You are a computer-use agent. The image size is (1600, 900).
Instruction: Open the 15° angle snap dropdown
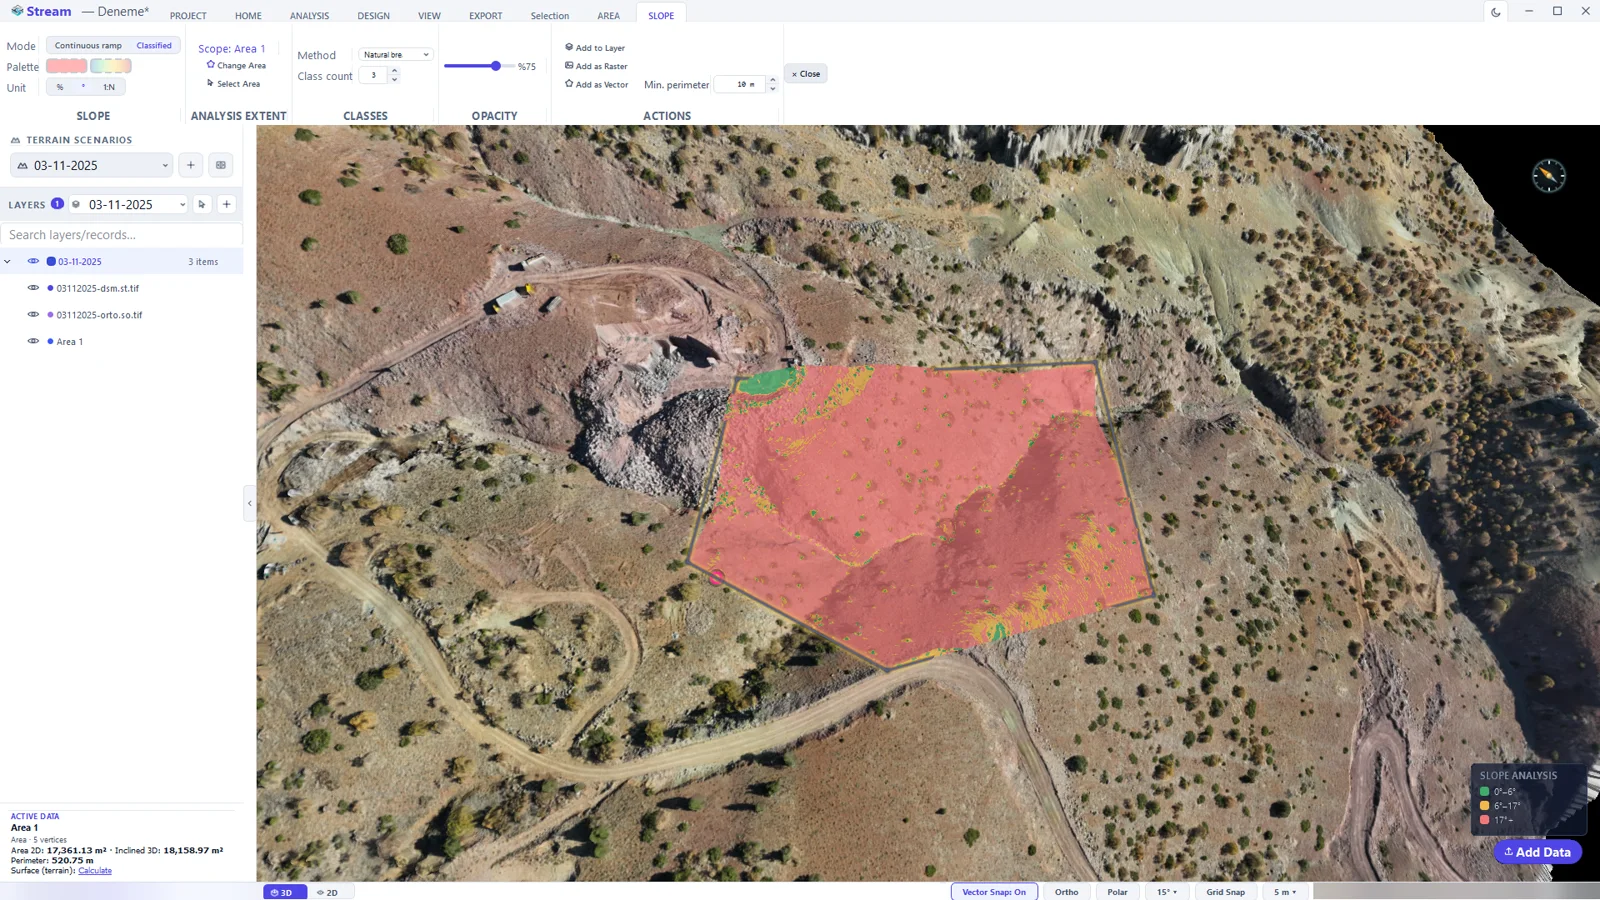coord(1167,892)
